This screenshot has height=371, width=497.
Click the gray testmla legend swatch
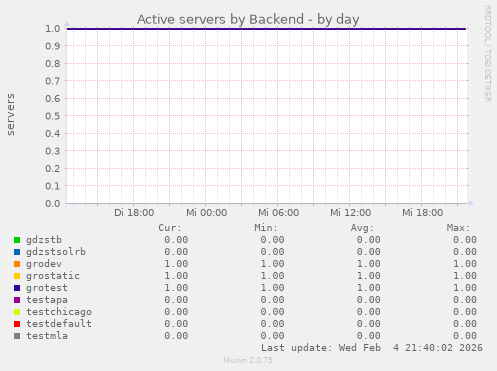pyautogui.click(x=17, y=336)
